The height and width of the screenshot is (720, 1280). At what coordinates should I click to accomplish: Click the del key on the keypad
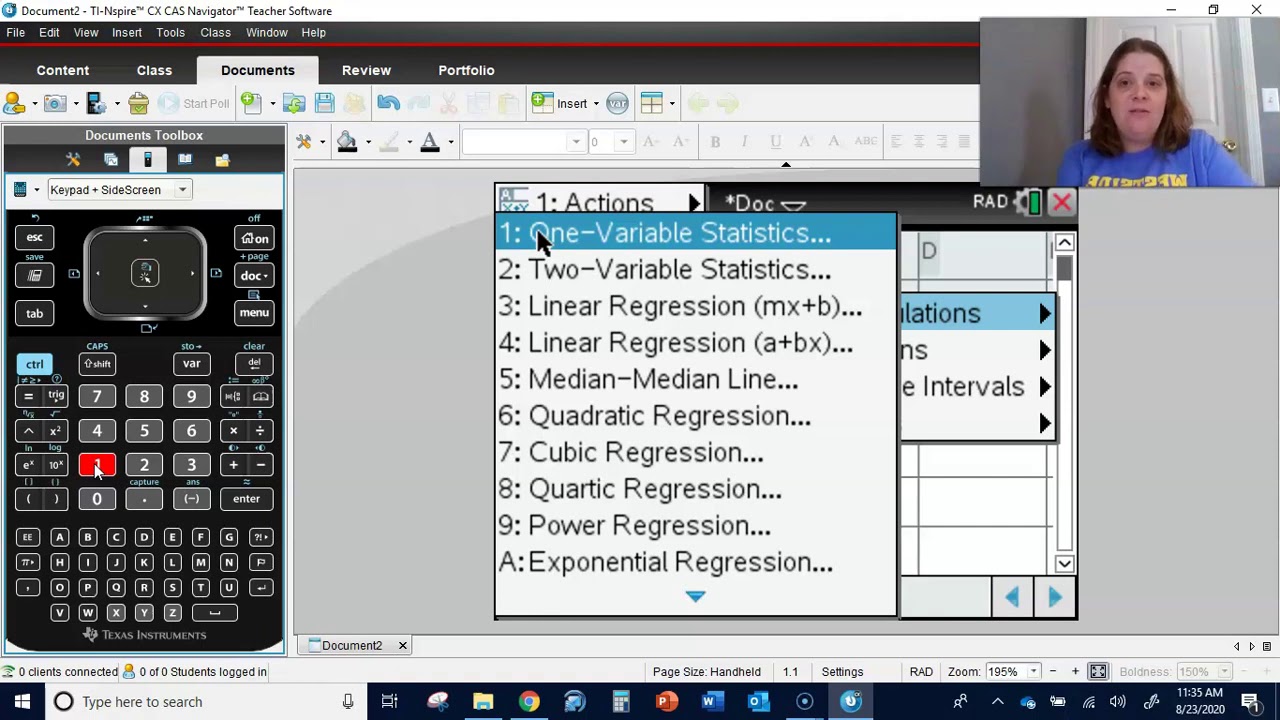254,364
